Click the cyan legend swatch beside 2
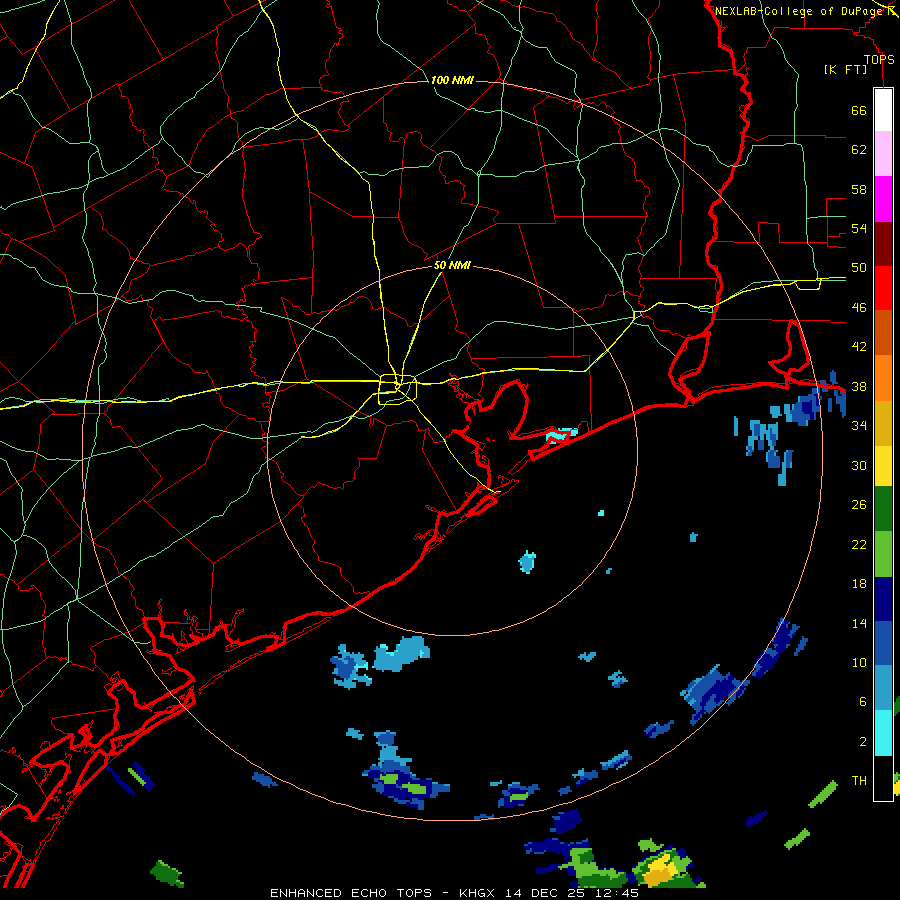Image resolution: width=900 pixels, height=900 pixels. (883, 733)
